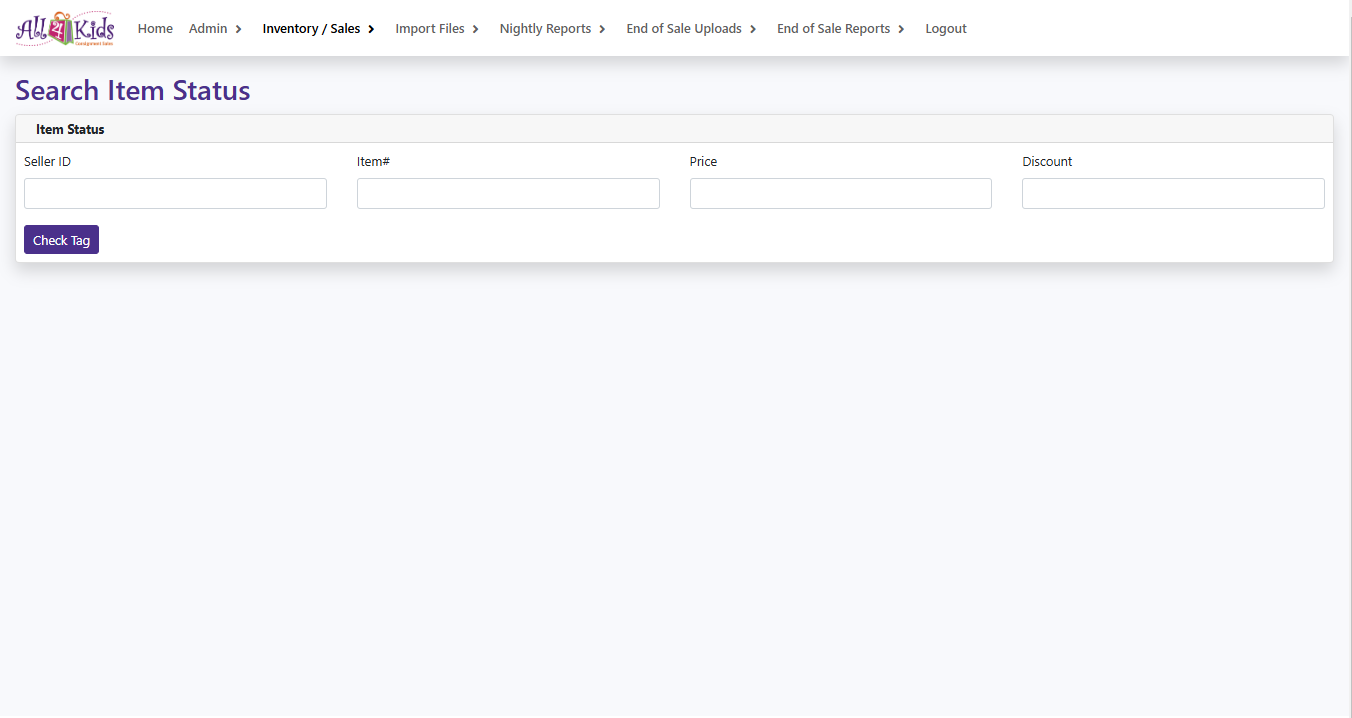1352x718 pixels.
Task: Open the Admin menu
Action: tap(208, 29)
